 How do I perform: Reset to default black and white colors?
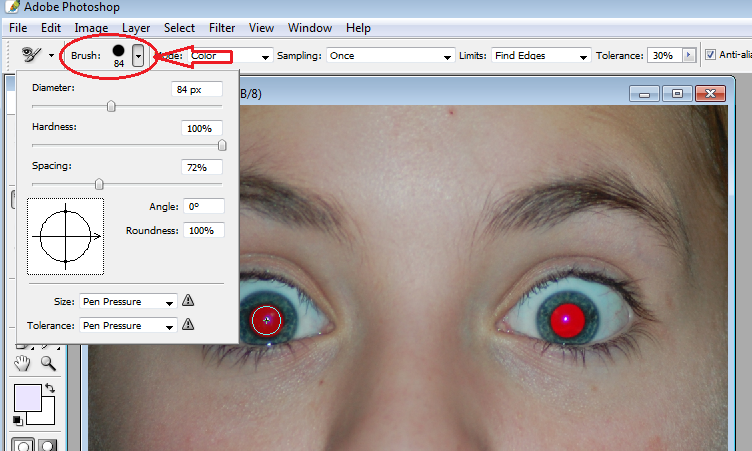[x=18, y=421]
